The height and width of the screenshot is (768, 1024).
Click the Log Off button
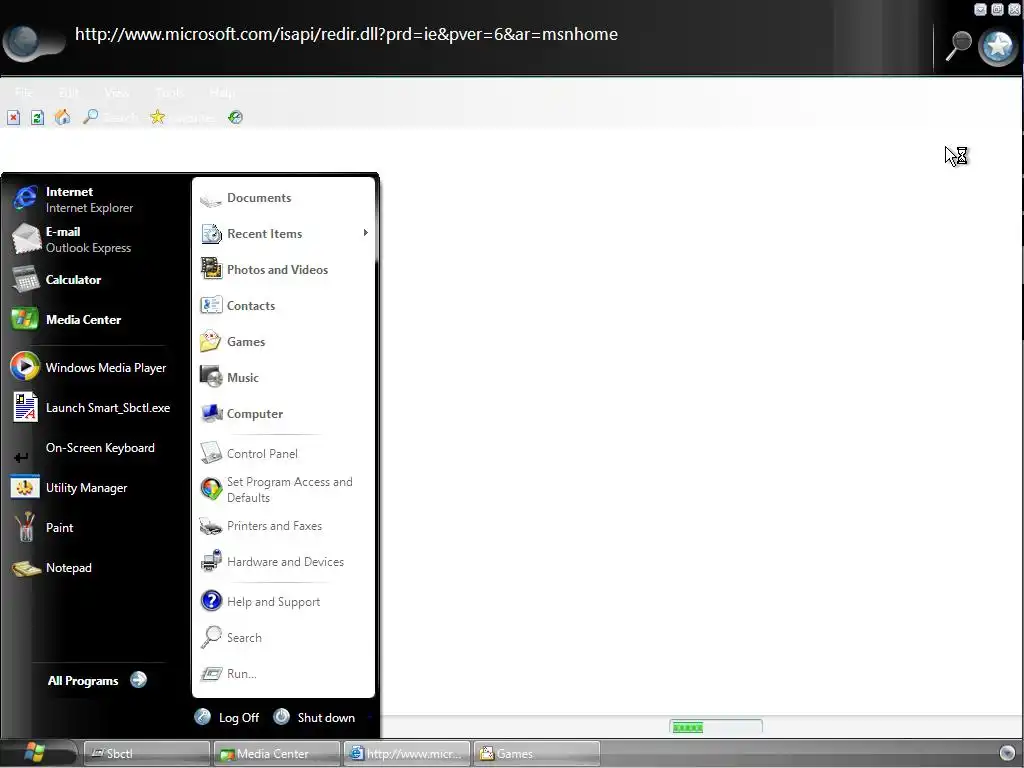coord(227,717)
